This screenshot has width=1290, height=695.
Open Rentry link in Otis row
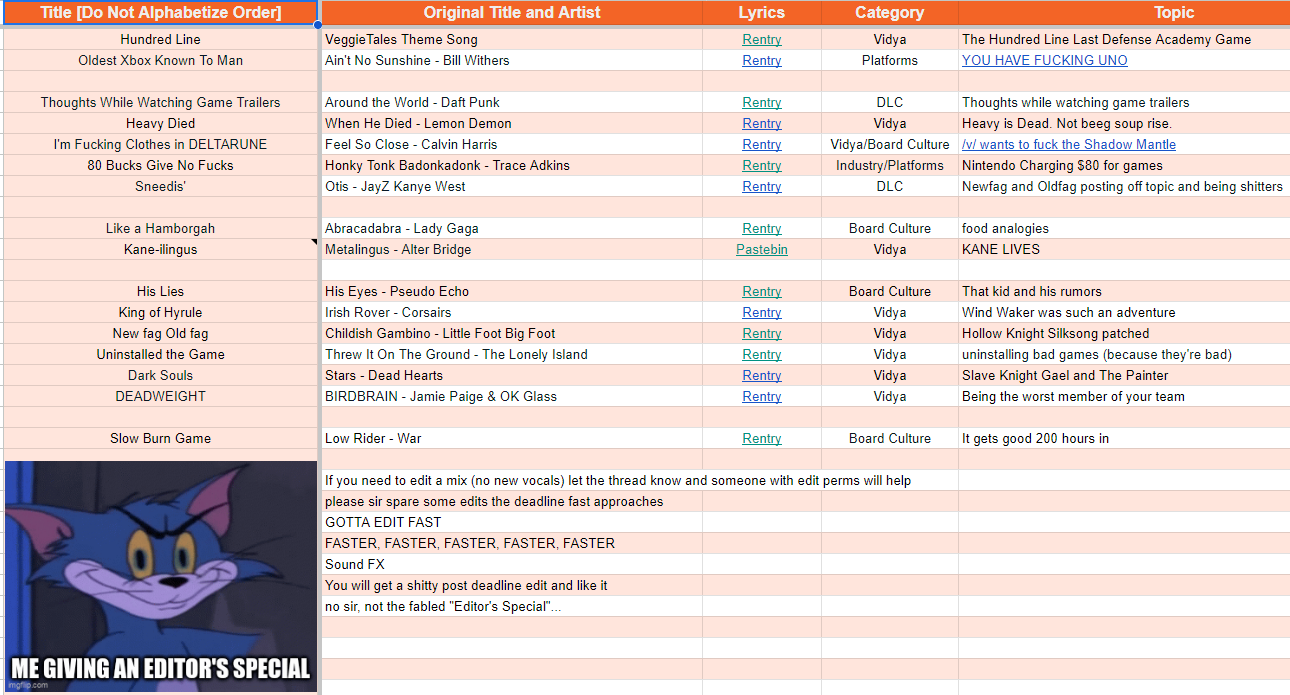point(761,187)
